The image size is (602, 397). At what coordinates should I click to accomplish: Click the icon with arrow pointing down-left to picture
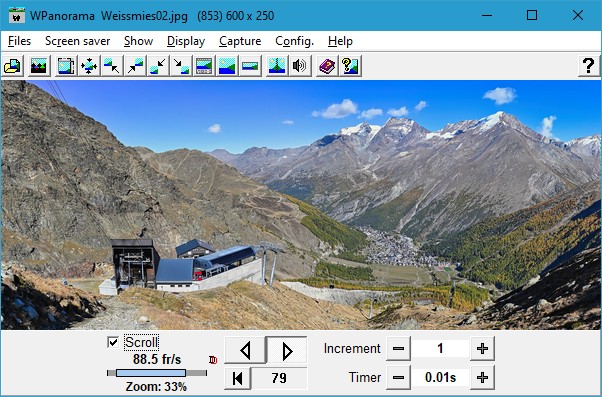click(158, 66)
